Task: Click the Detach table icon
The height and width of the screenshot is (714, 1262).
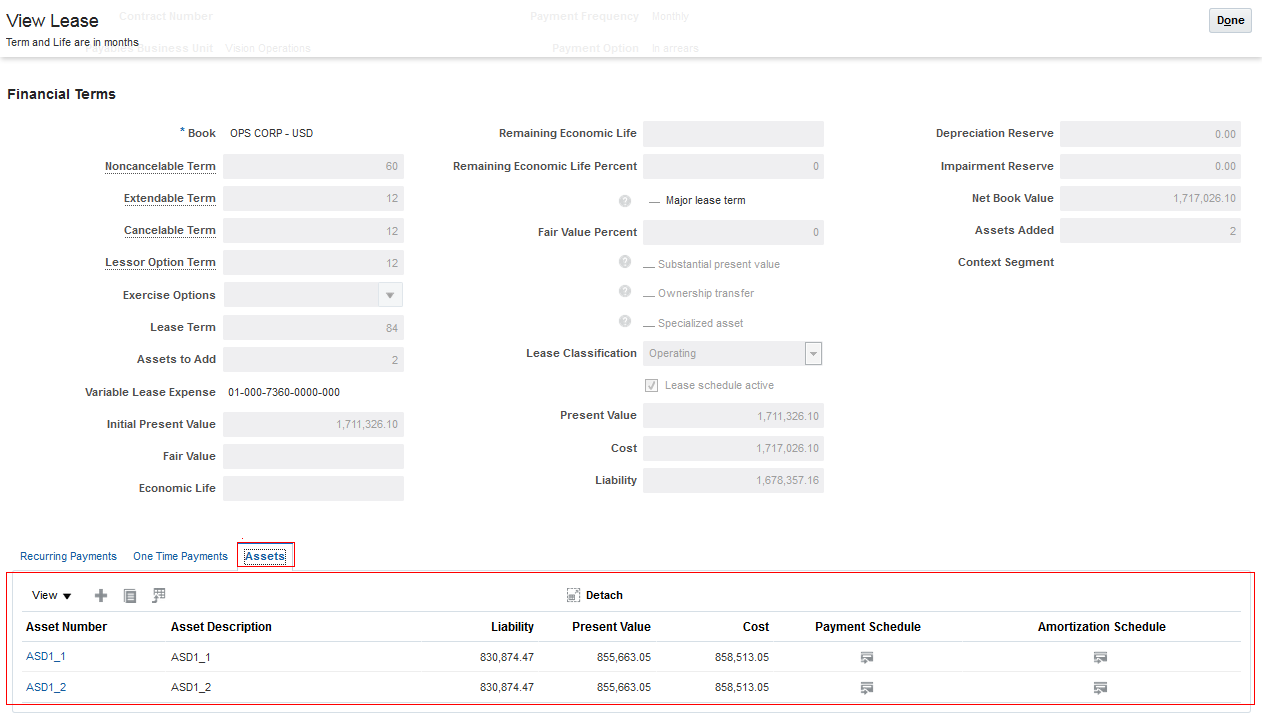Action: tap(573, 595)
